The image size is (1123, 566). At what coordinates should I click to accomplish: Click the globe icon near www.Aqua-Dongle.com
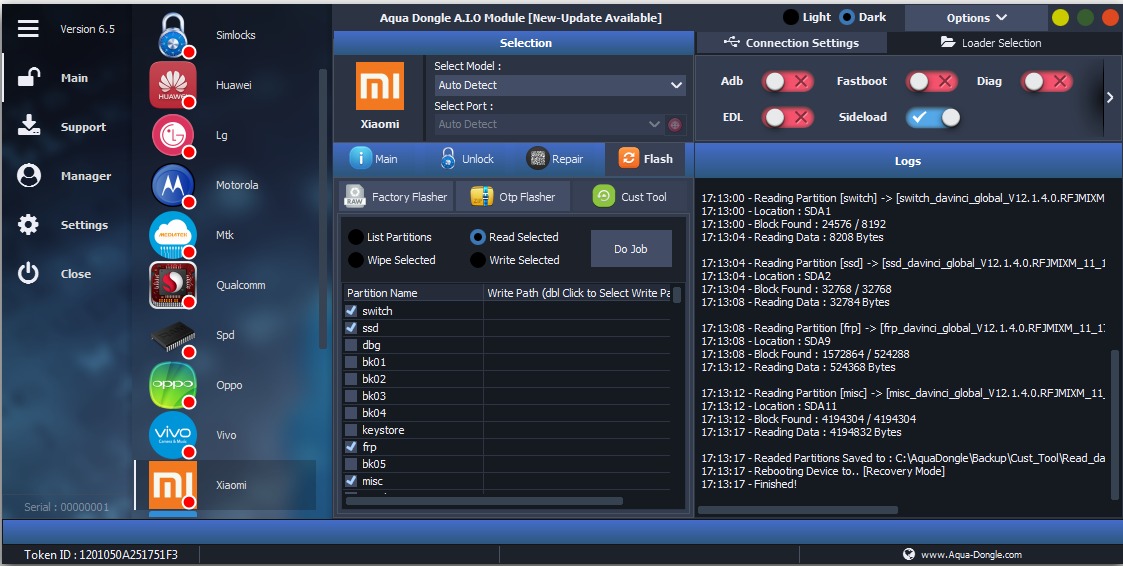click(909, 554)
